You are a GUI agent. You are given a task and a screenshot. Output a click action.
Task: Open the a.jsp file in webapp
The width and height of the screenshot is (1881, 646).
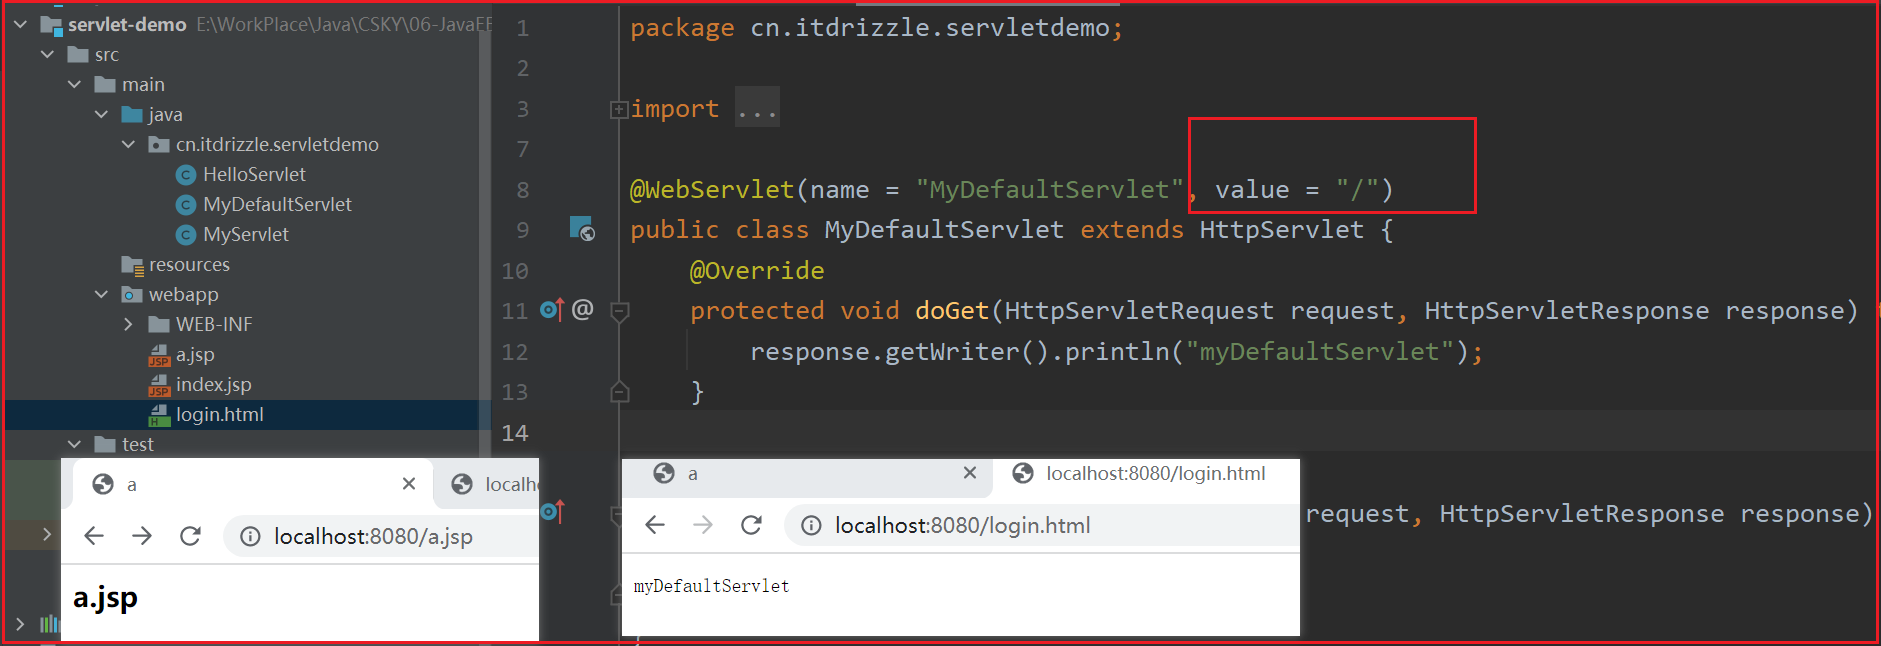[195, 354]
